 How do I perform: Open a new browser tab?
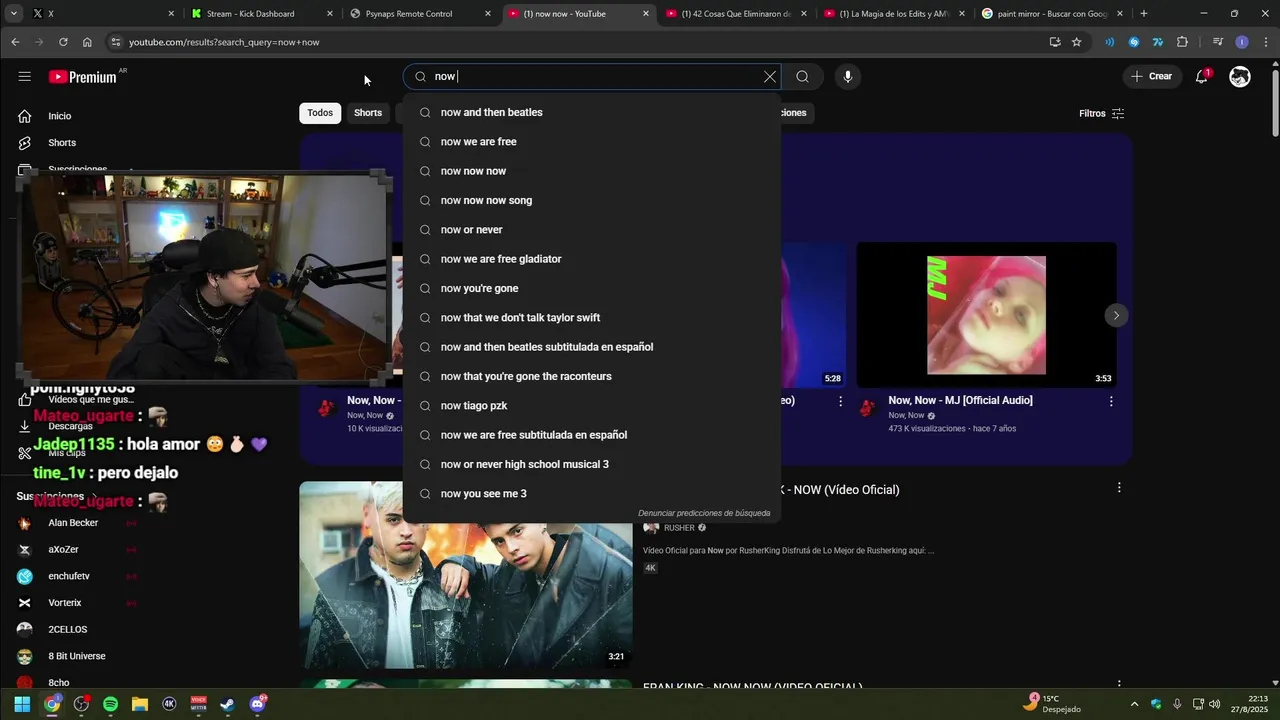[1144, 14]
